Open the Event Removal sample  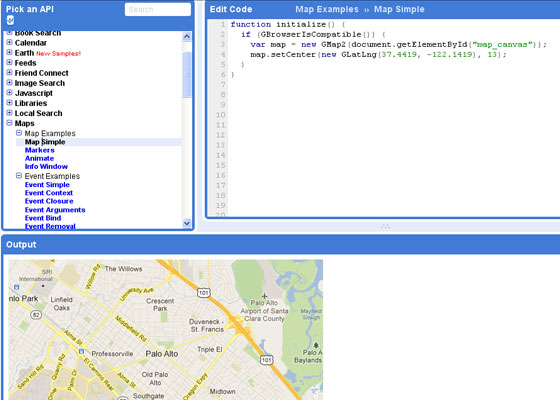(50, 226)
